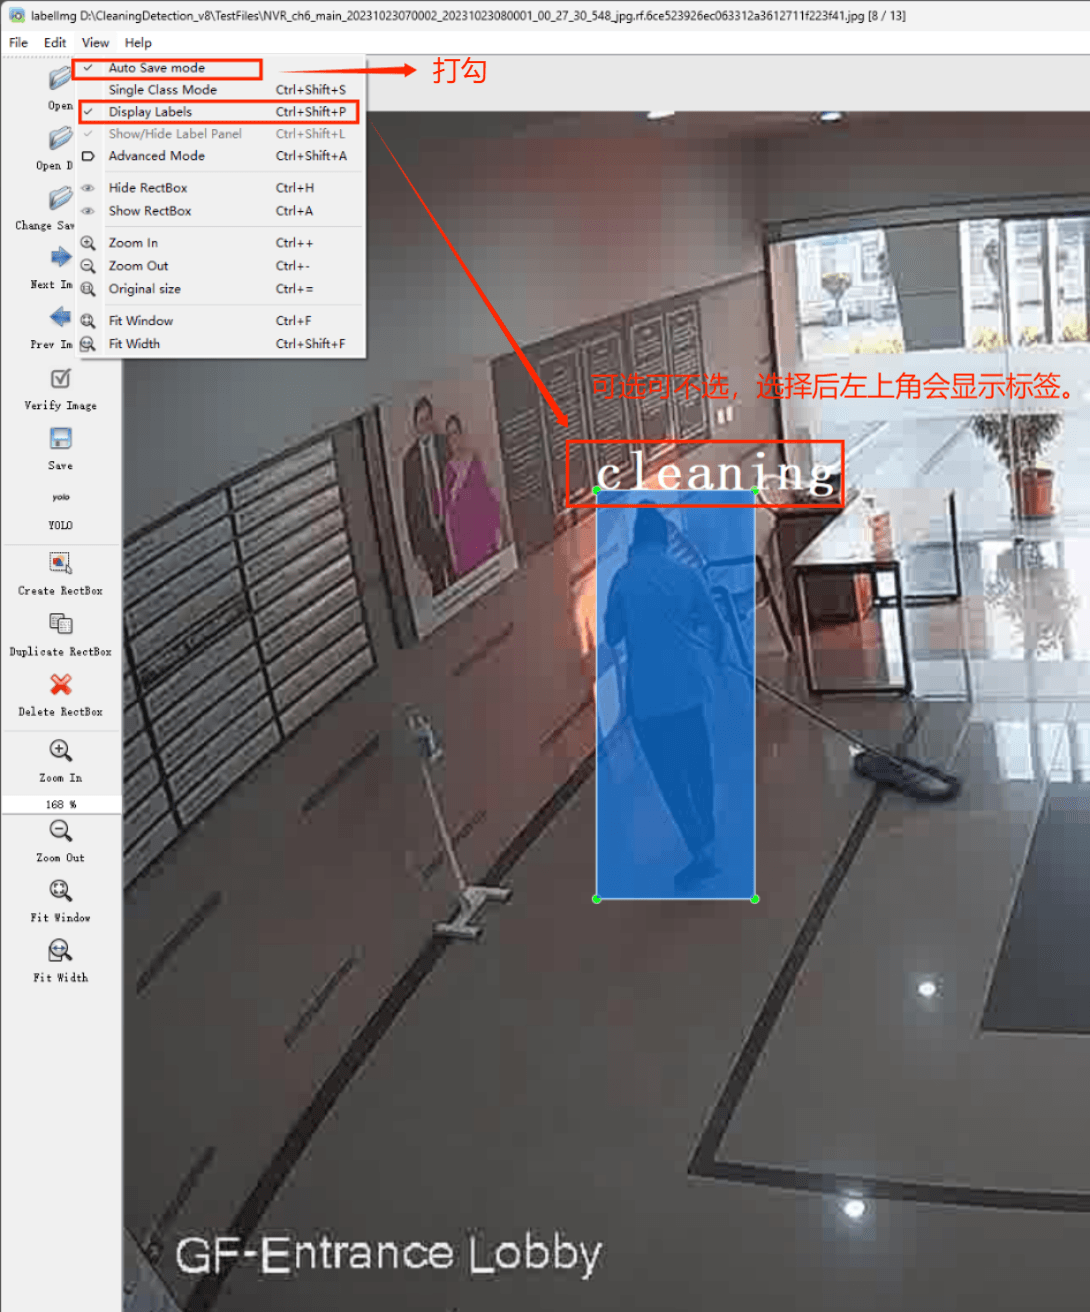The image size is (1090, 1312).
Task: Click the Save icon in toolbar
Action: pyautogui.click(x=60, y=440)
